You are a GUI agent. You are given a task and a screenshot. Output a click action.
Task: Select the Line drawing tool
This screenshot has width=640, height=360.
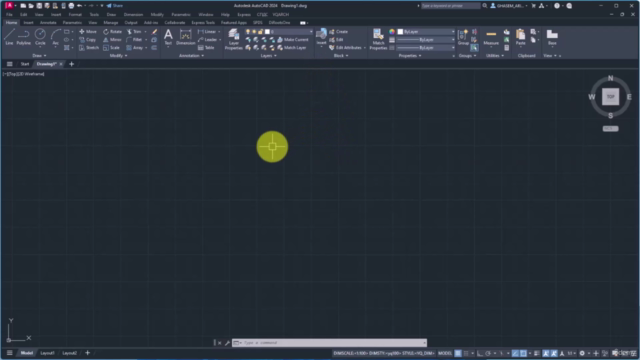pos(9,37)
